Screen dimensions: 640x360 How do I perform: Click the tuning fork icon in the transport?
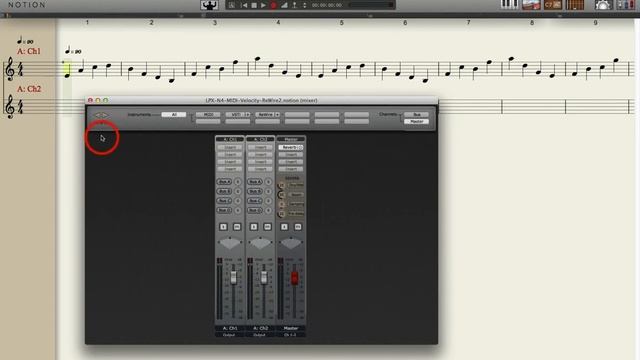[294, 5]
